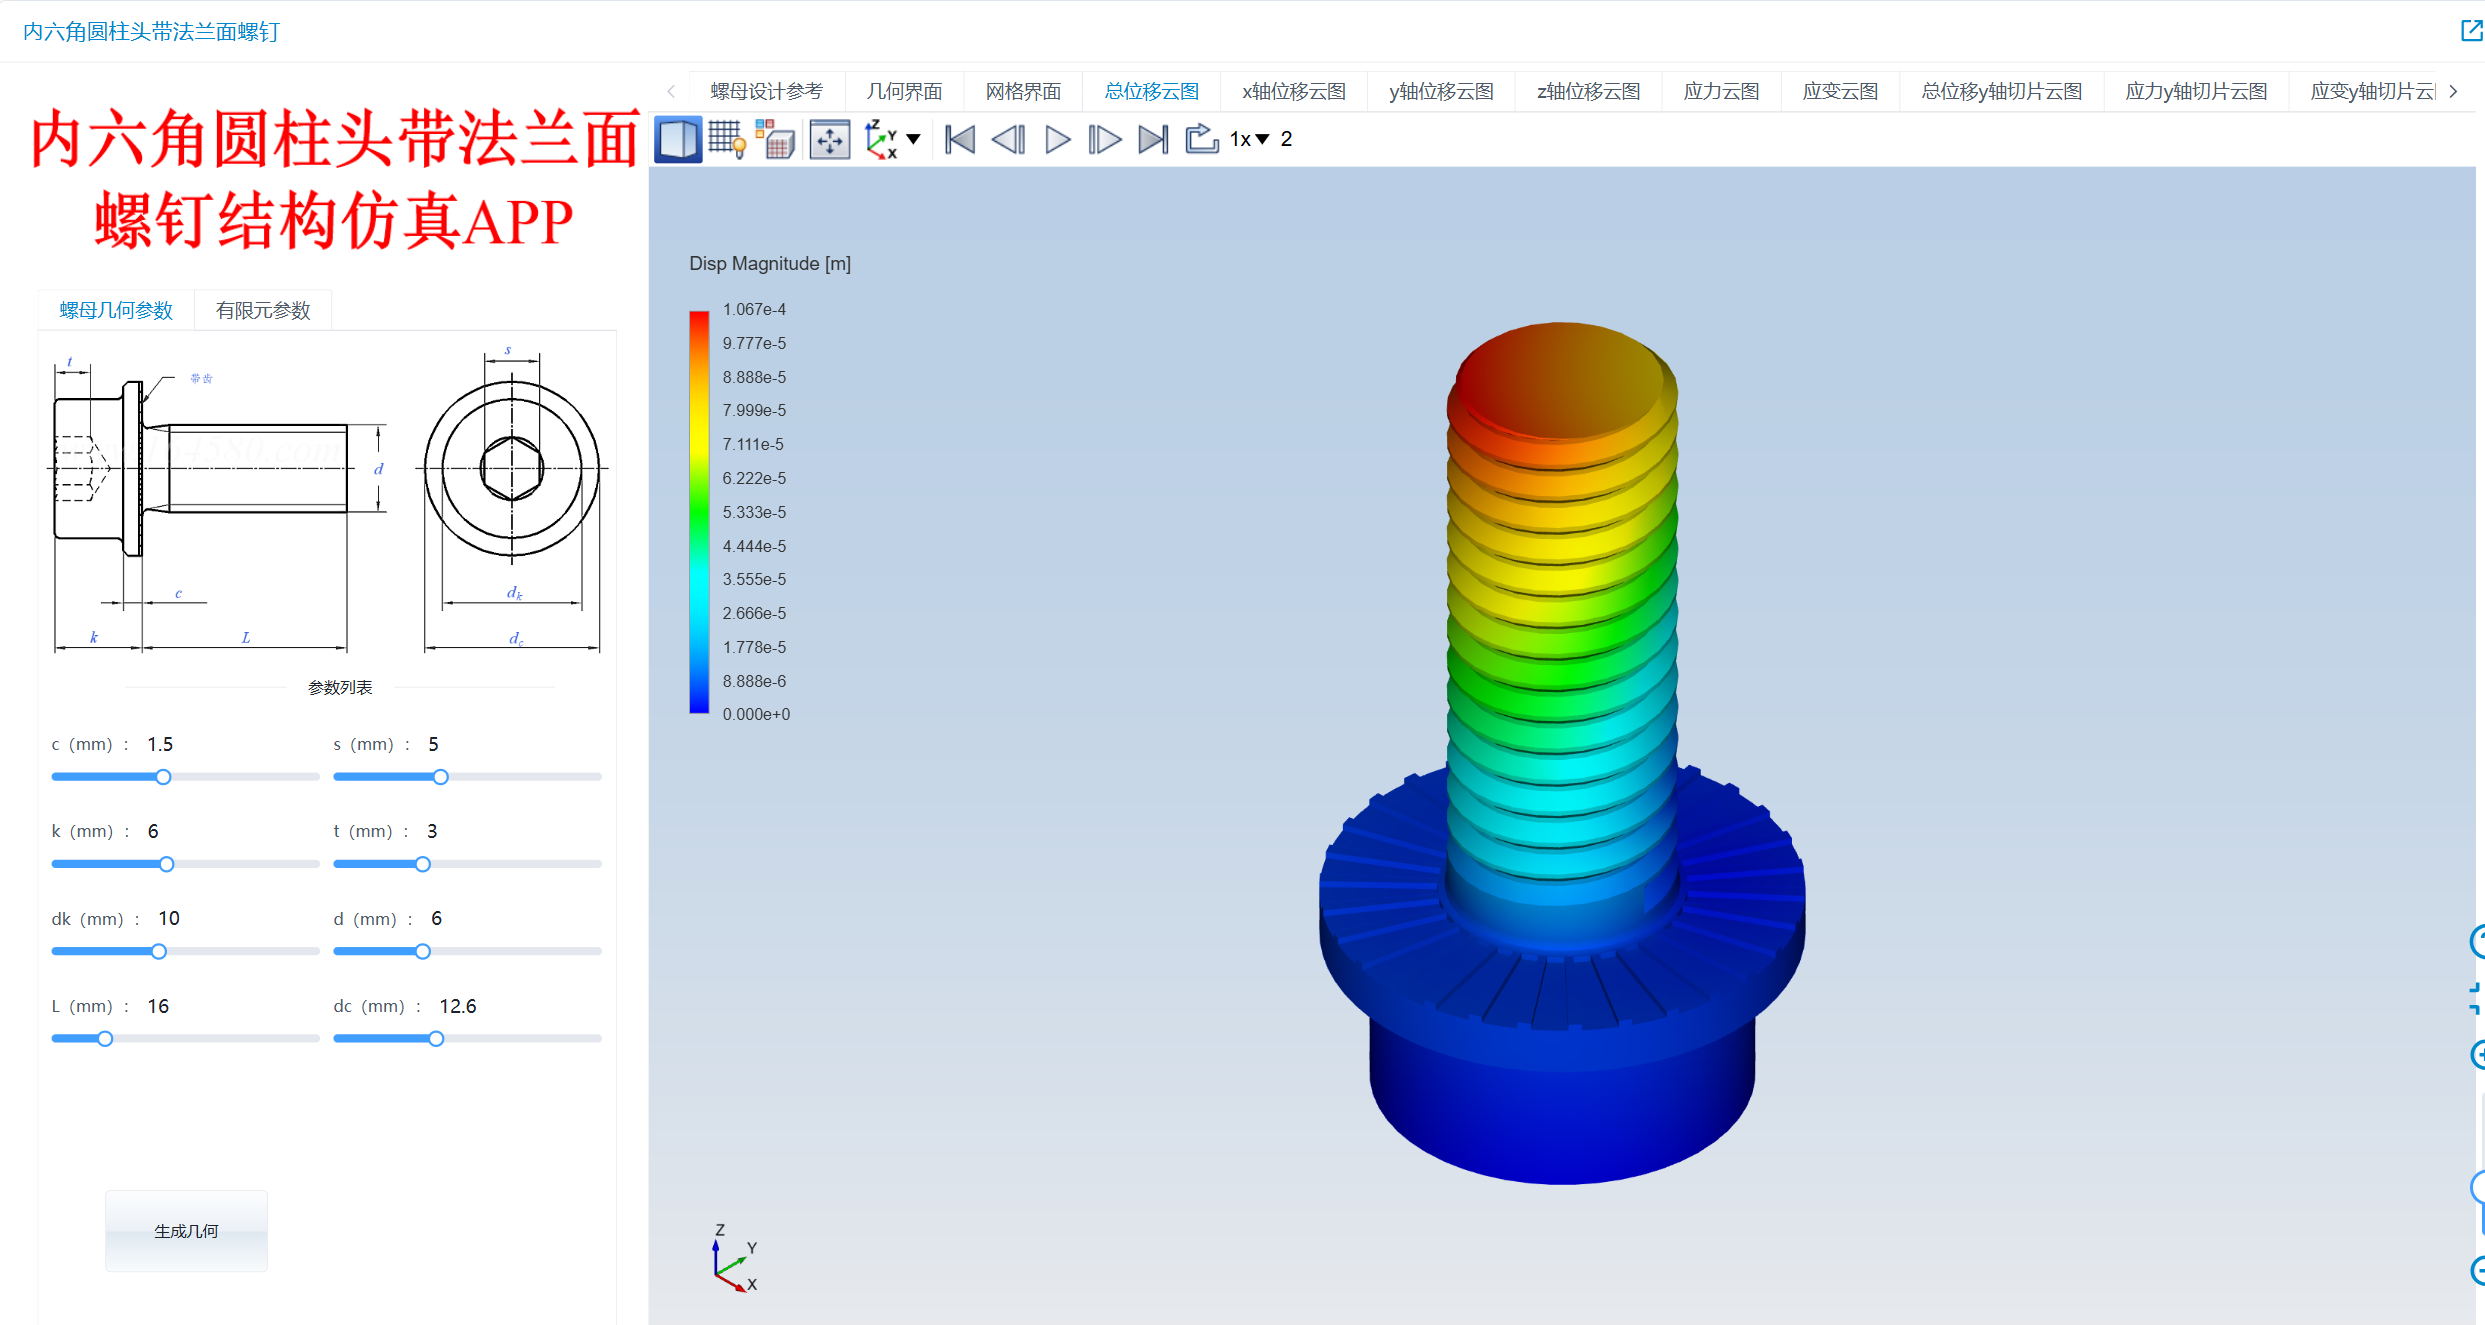Adjust the dk (mm) slider handle

coord(159,951)
